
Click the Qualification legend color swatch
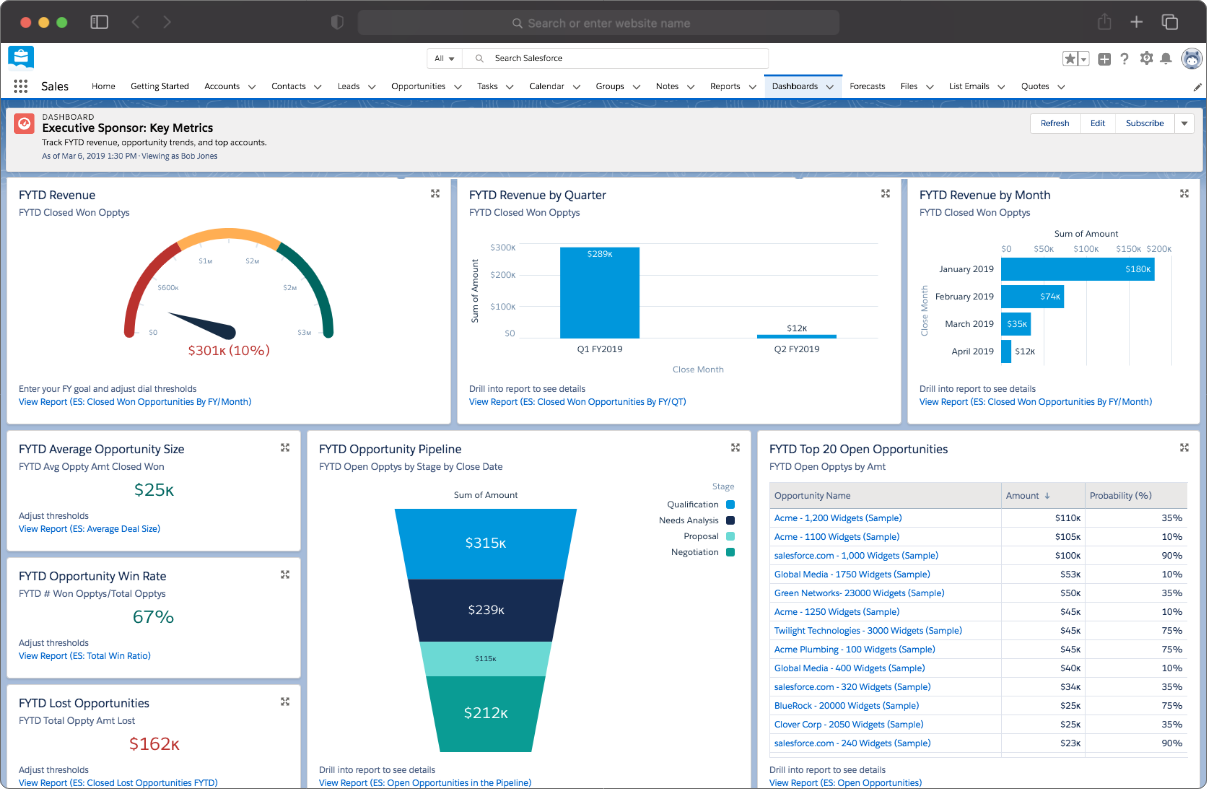[x=731, y=505]
